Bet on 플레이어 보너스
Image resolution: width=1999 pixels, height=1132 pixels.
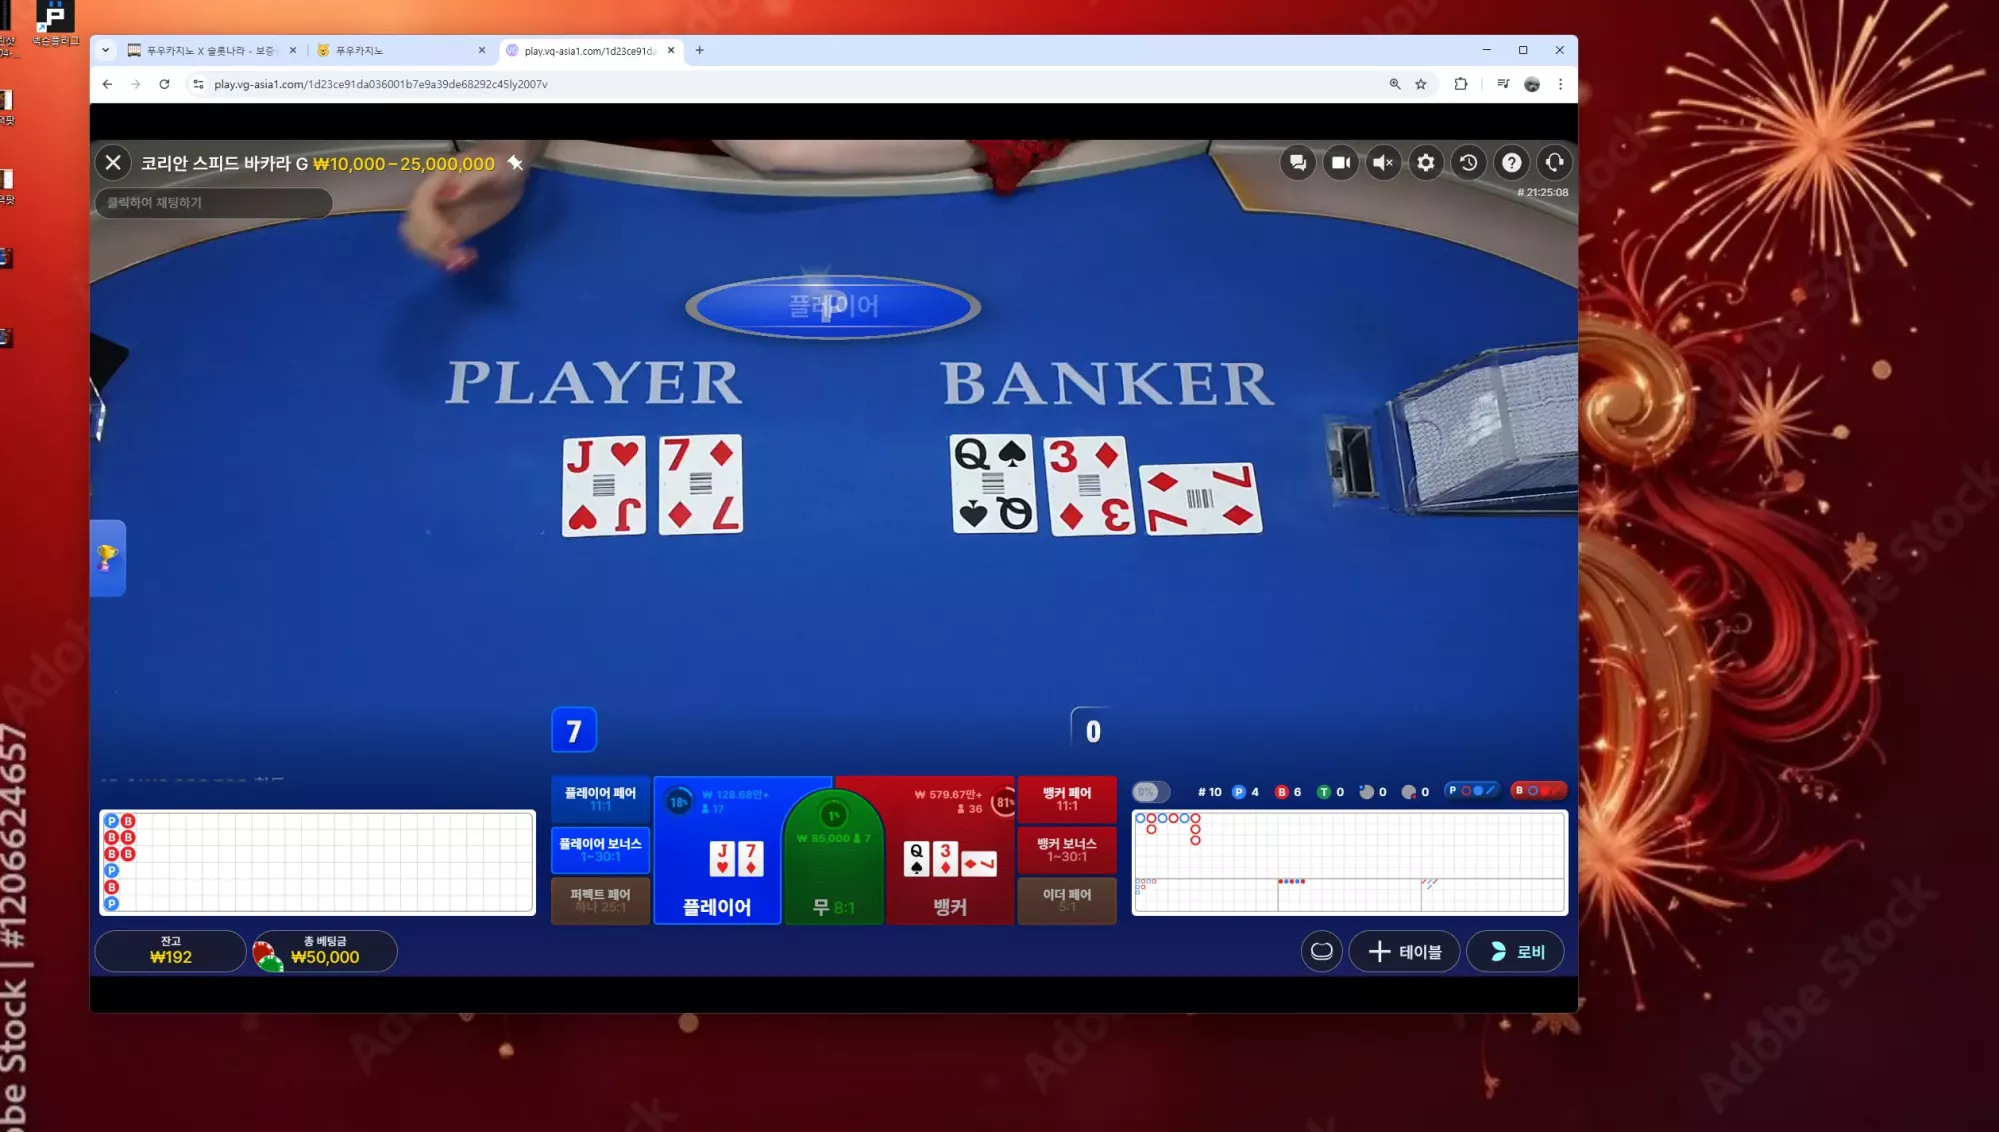coord(600,850)
